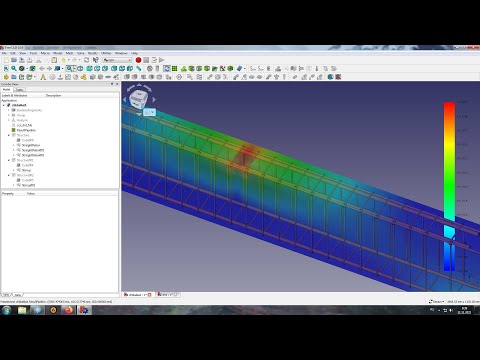Activate the What's This help cursor

pyautogui.click(x=96, y=60)
